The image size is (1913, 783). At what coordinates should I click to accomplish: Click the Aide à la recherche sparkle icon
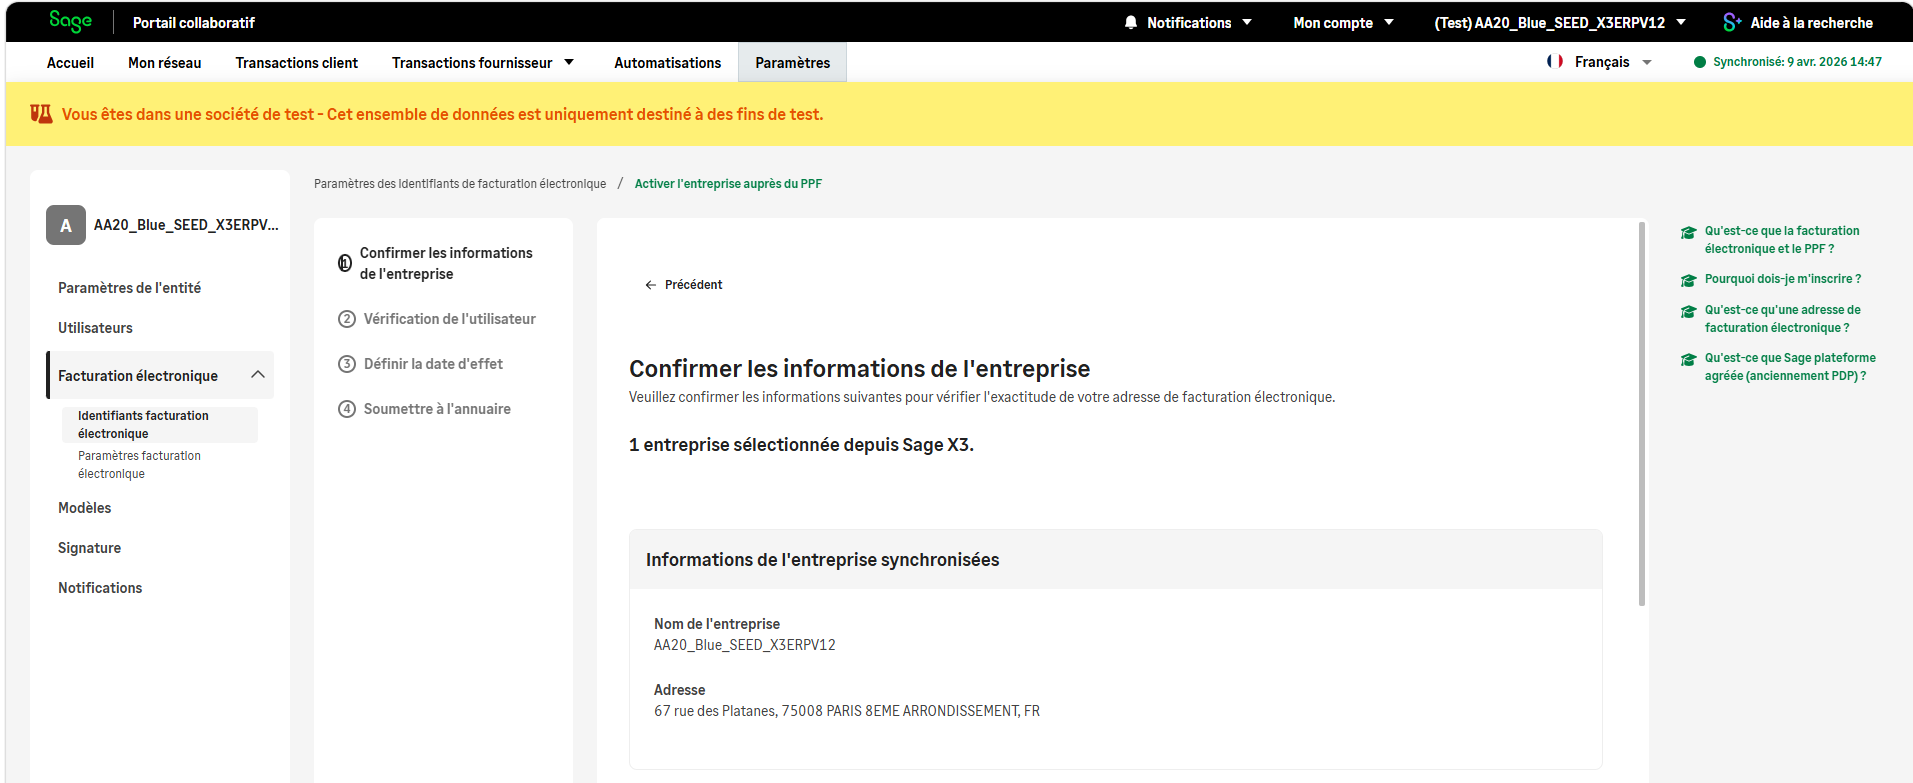tap(1732, 22)
